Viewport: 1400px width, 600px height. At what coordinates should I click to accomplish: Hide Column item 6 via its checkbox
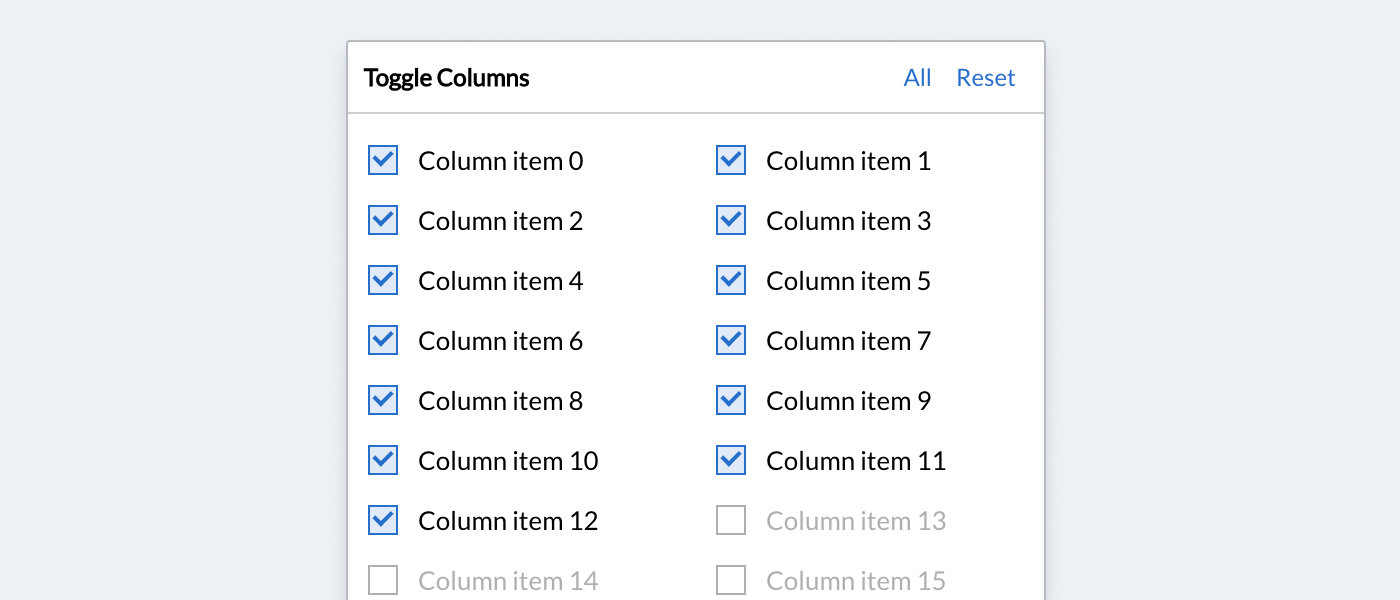click(383, 340)
